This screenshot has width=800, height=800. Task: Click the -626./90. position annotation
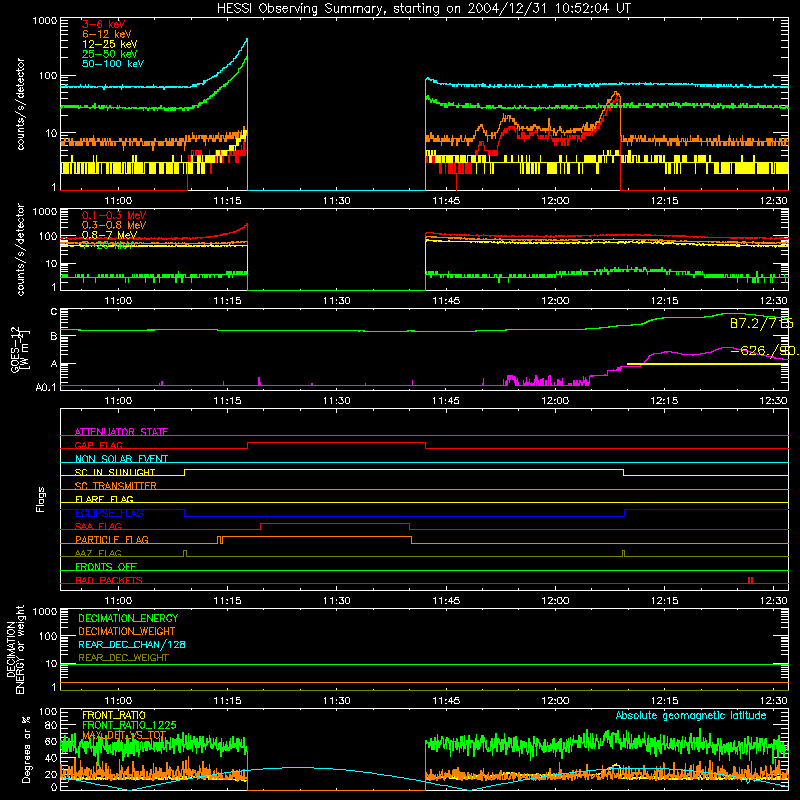(x=765, y=351)
